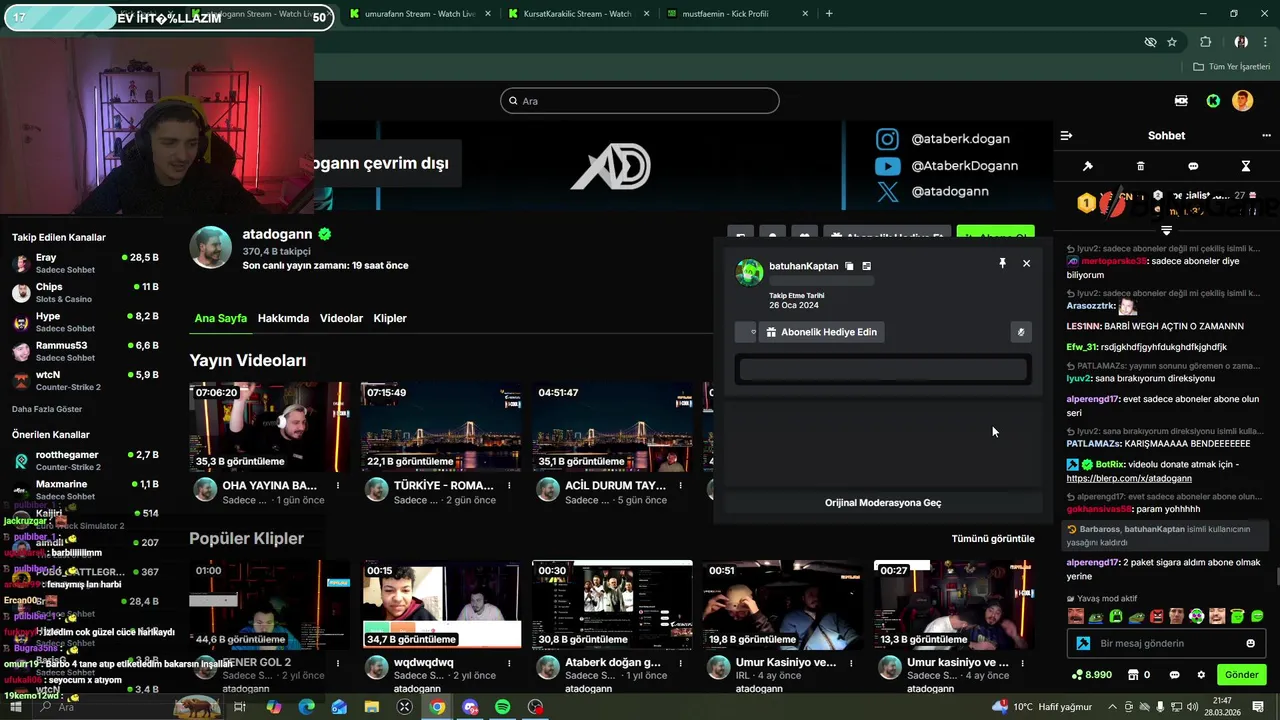Screen dimensions: 1280x720
Task: Insert the red angry face quick emote
Action: pos(1157,616)
